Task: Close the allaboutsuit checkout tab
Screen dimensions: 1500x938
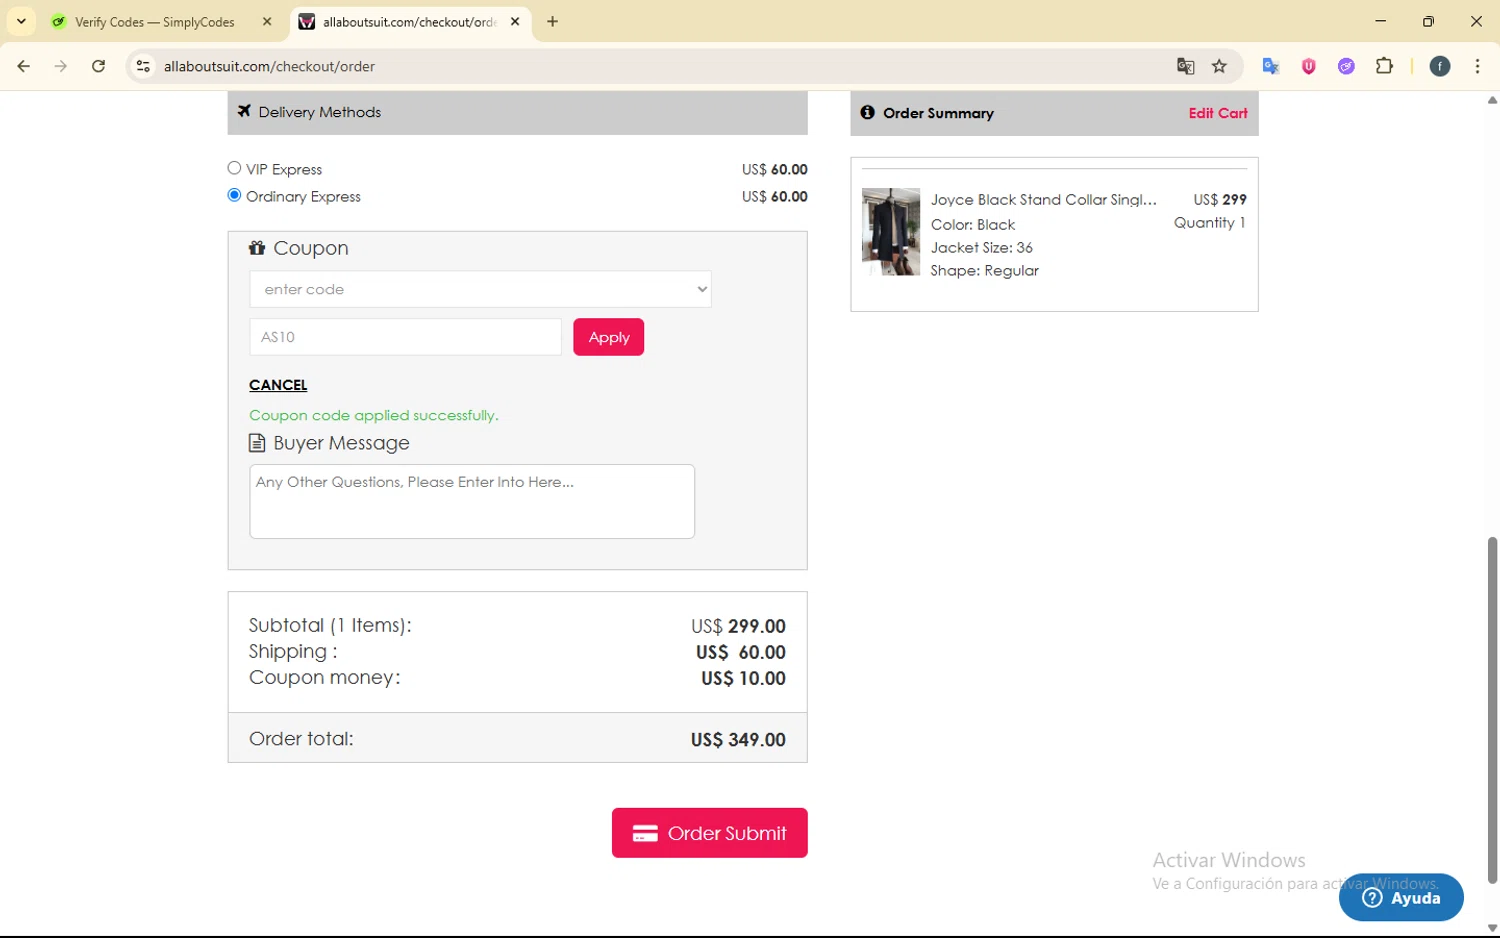Action: [515, 21]
